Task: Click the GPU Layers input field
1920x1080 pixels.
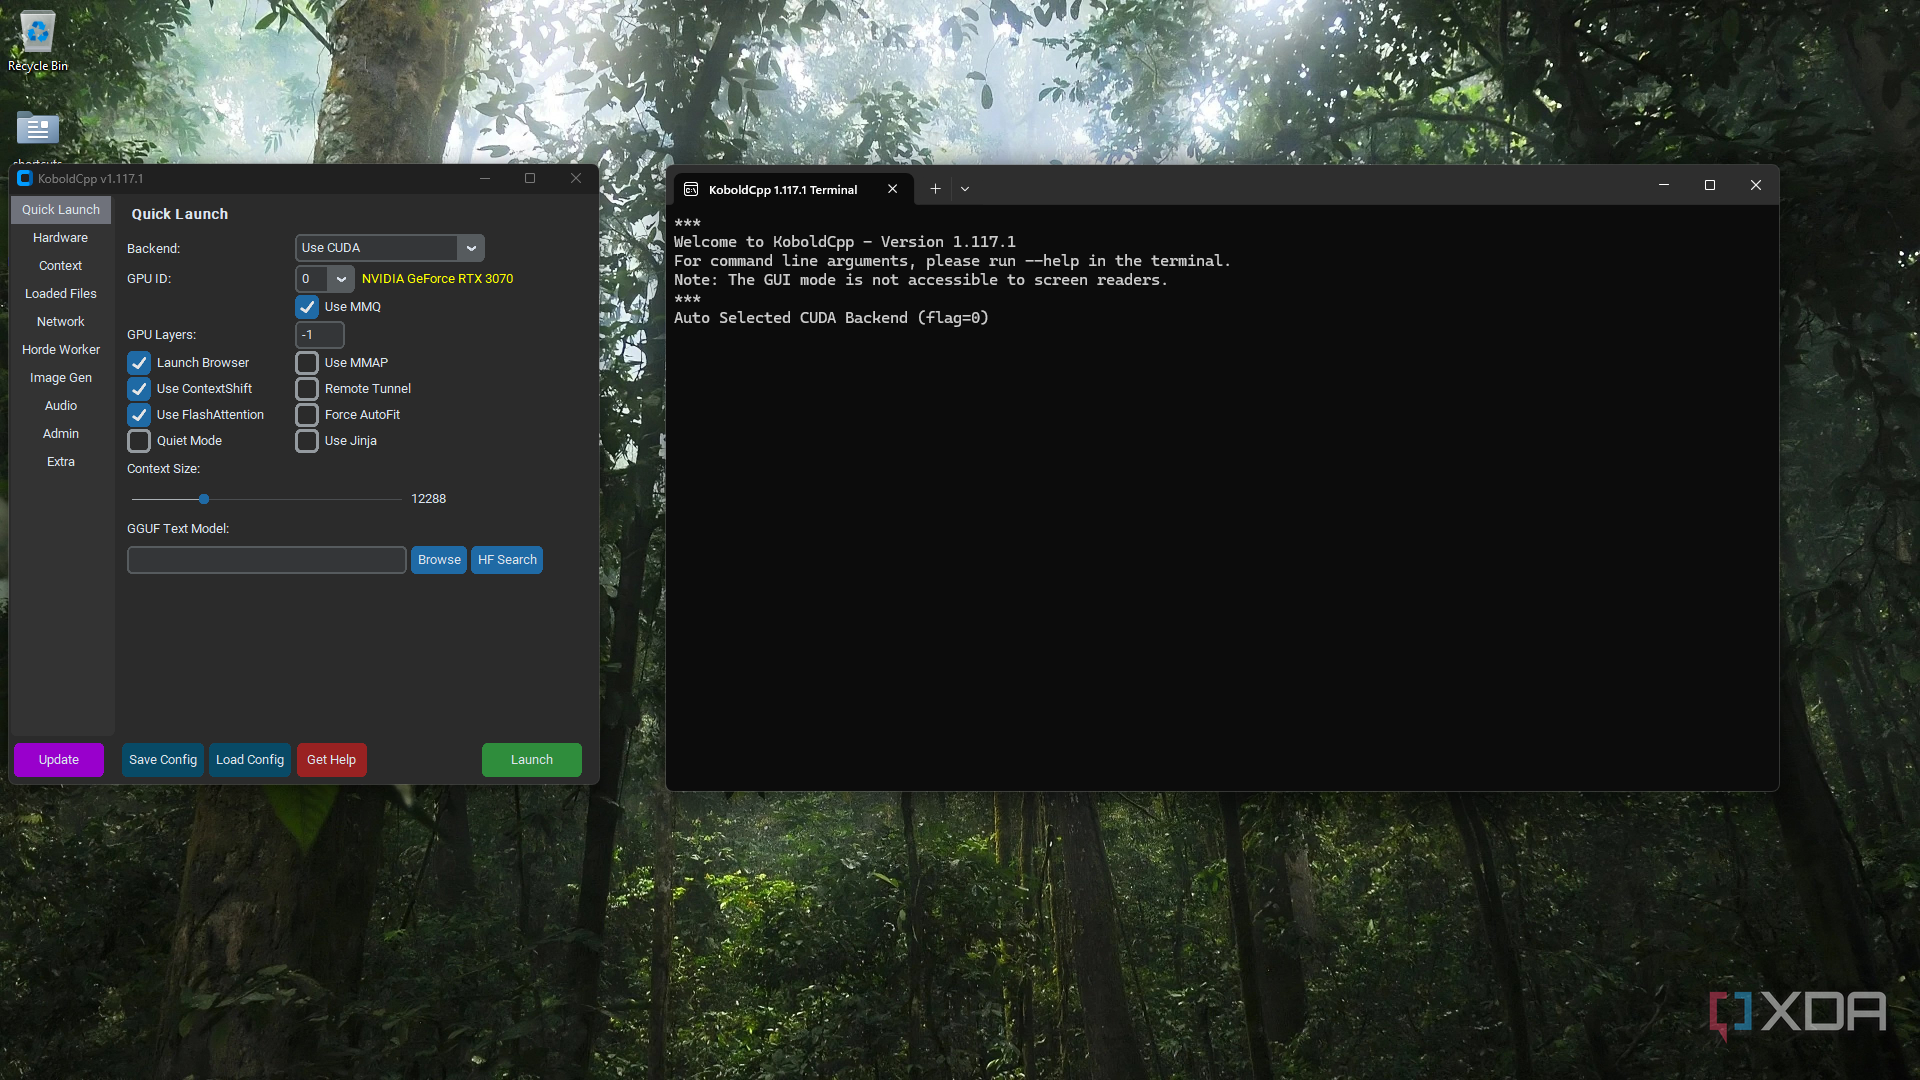Action: [320, 335]
